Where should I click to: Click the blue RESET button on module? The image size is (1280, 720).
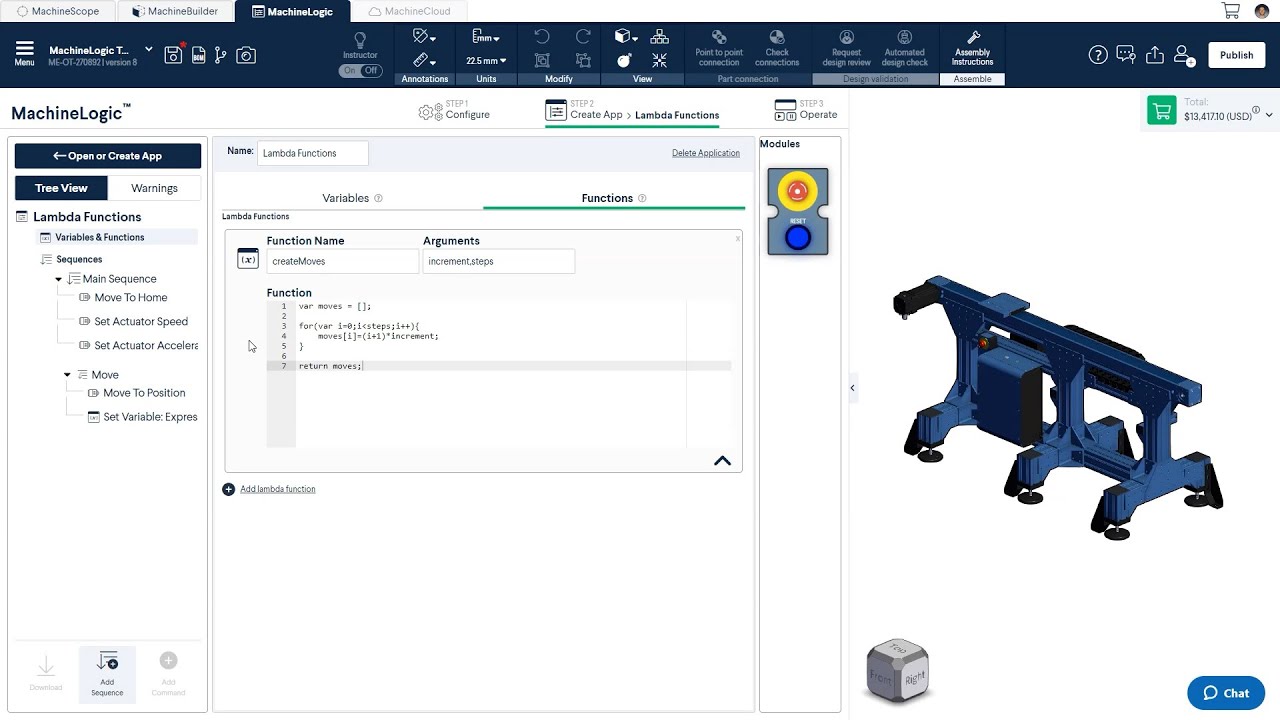point(797,238)
